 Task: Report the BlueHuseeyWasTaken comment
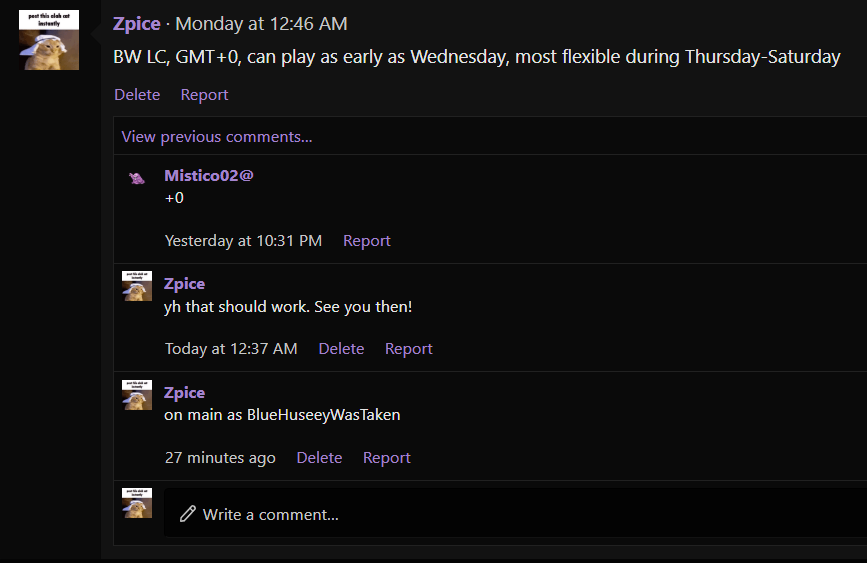tap(386, 458)
